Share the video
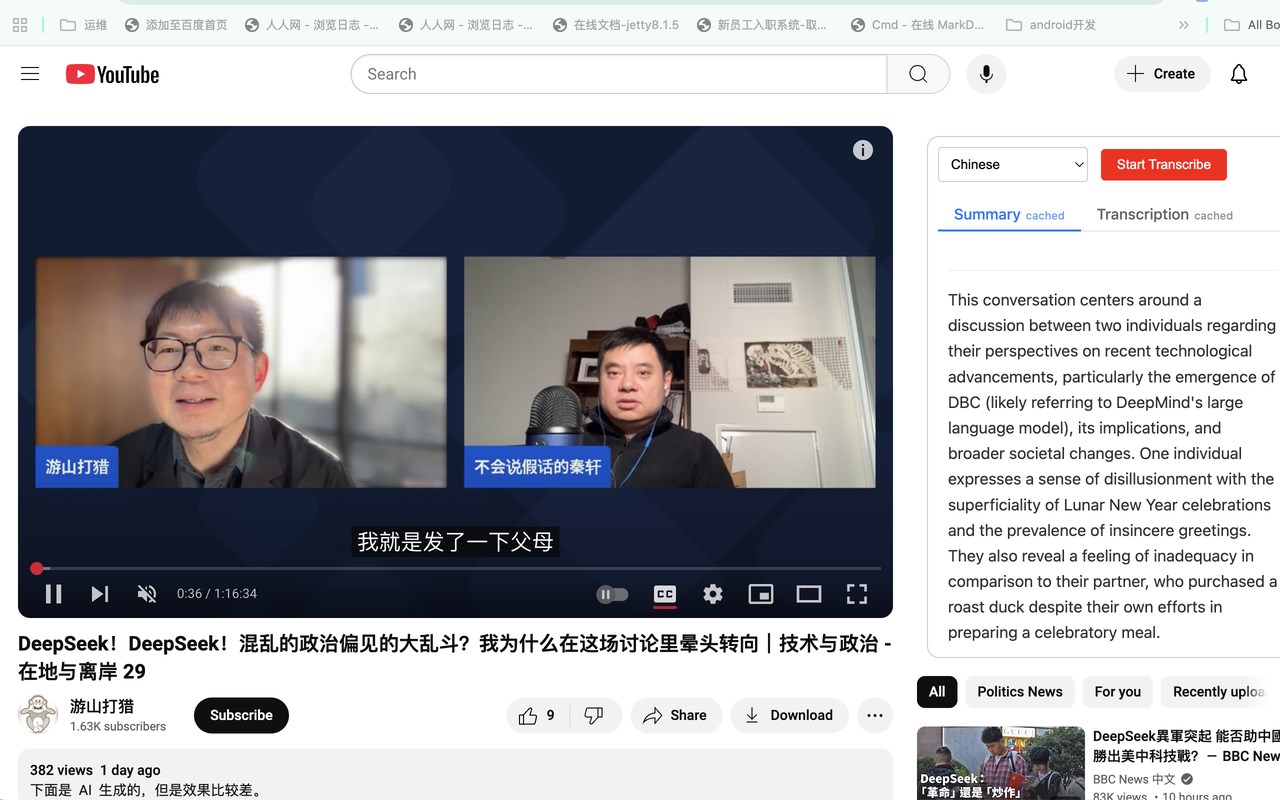This screenshot has height=800, width=1280. tap(676, 716)
